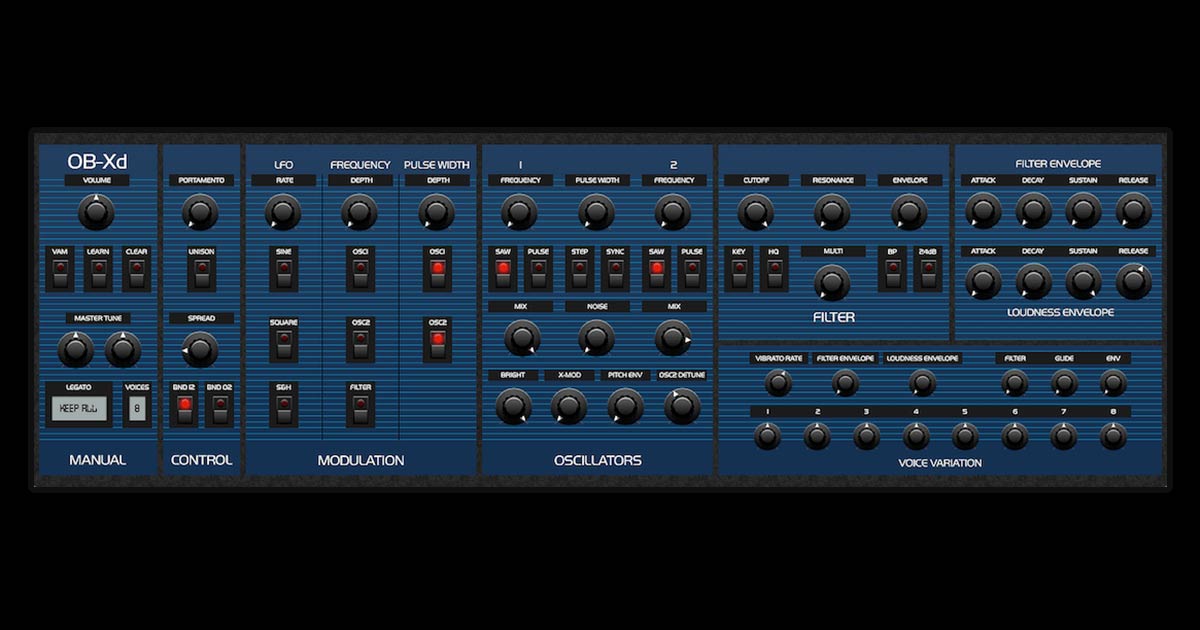
Task: Click the ENVELOPE knob in Filter section
Action: point(909,212)
